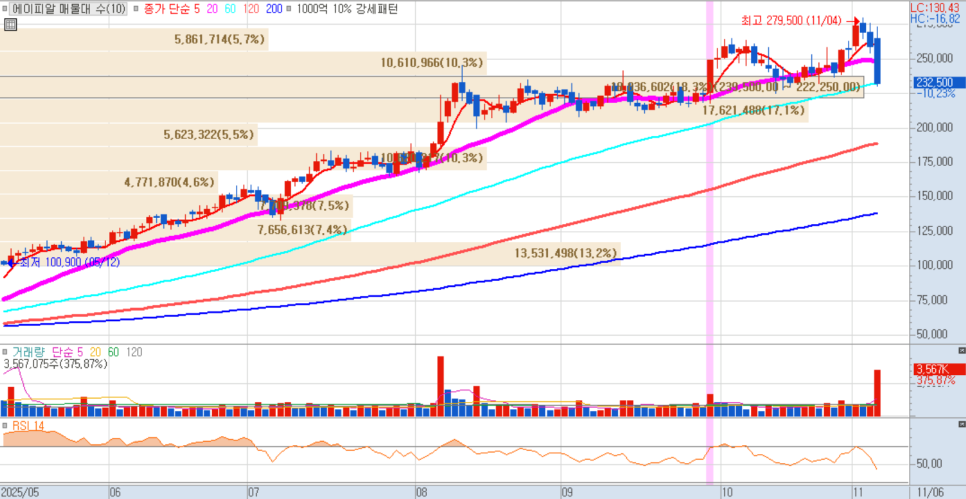Select the 1000억 10% 강세패턴 indicator label
966x499 pixels.
click(x=347, y=9)
